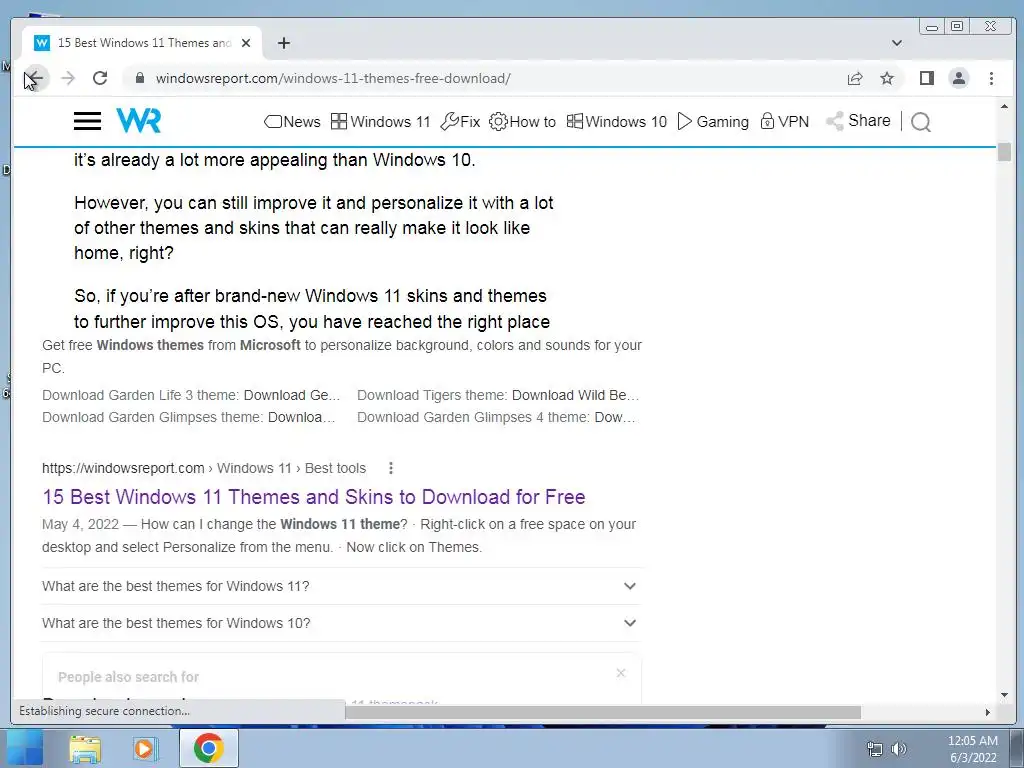
Task: Open more options for windowsreport.com result
Action: 391,468
